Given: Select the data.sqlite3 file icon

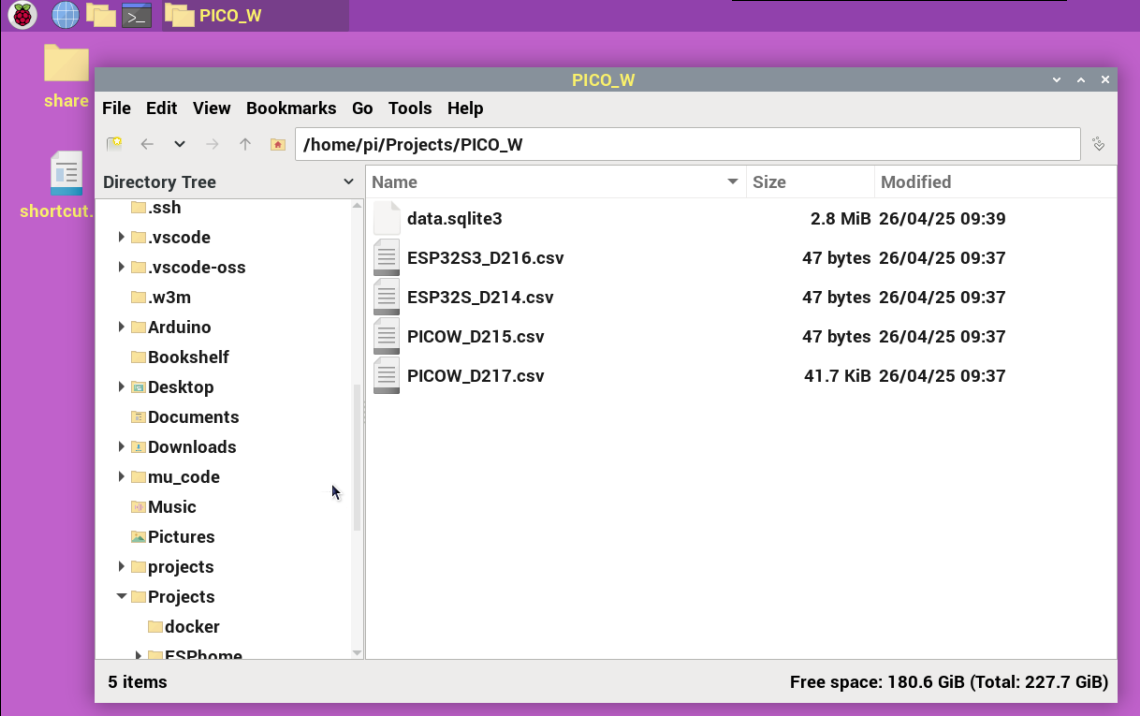Looking at the screenshot, I should pyautogui.click(x=386, y=218).
